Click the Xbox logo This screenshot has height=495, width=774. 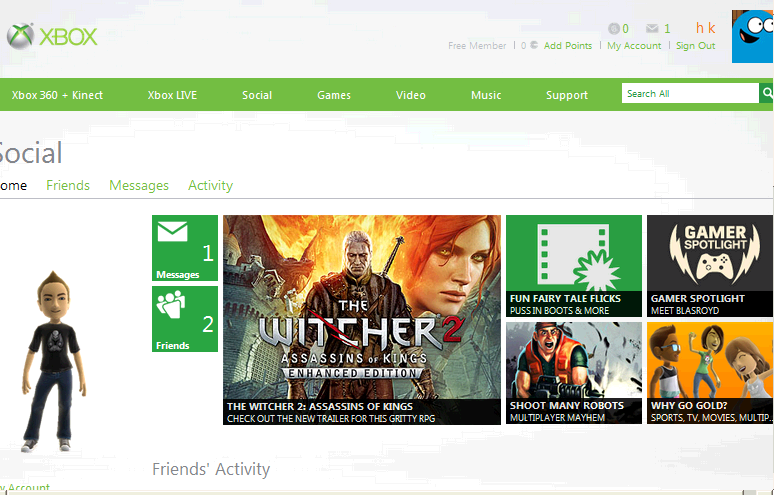[x=52, y=36]
